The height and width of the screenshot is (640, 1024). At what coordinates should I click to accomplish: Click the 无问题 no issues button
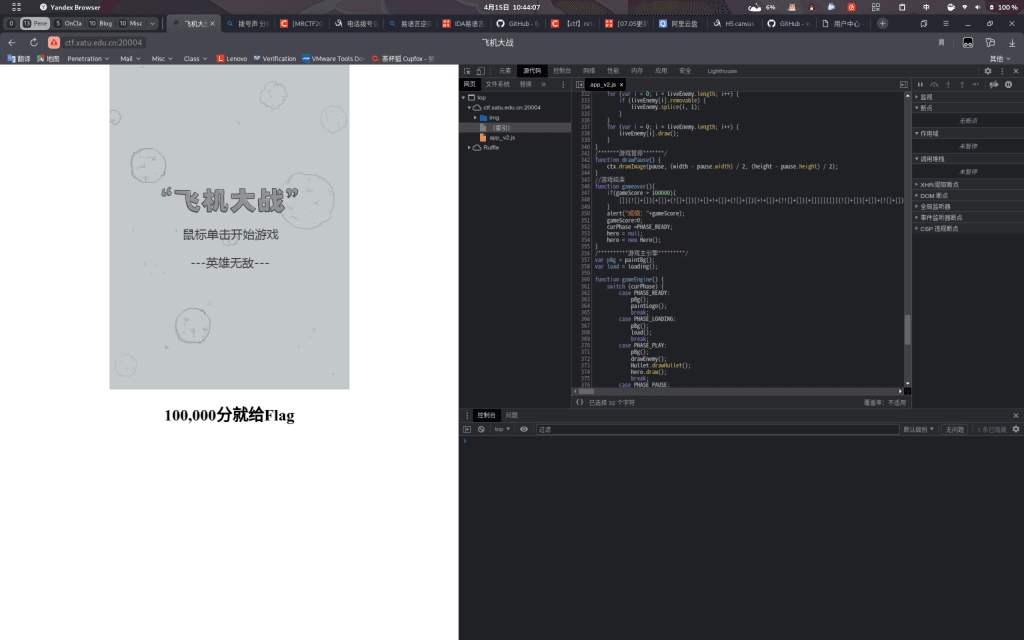click(x=955, y=429)
